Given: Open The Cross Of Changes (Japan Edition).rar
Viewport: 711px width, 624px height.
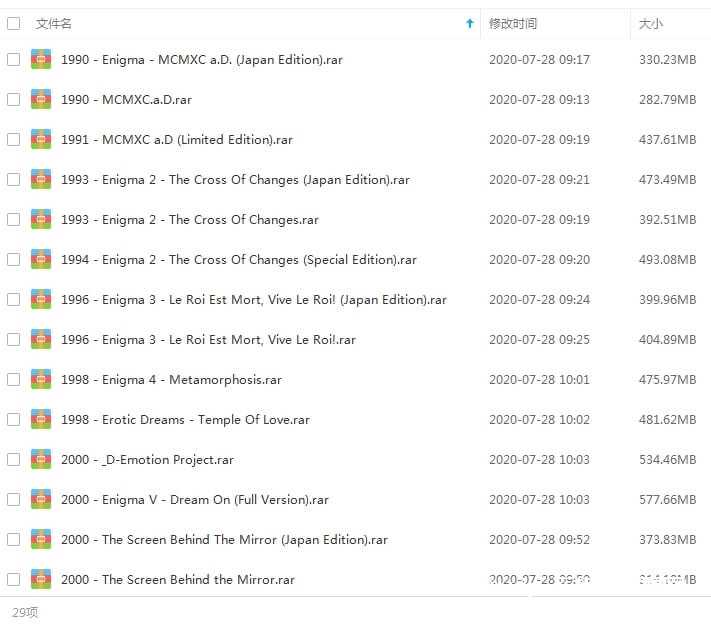Looking at the screenshot, I should click(235, 179).
